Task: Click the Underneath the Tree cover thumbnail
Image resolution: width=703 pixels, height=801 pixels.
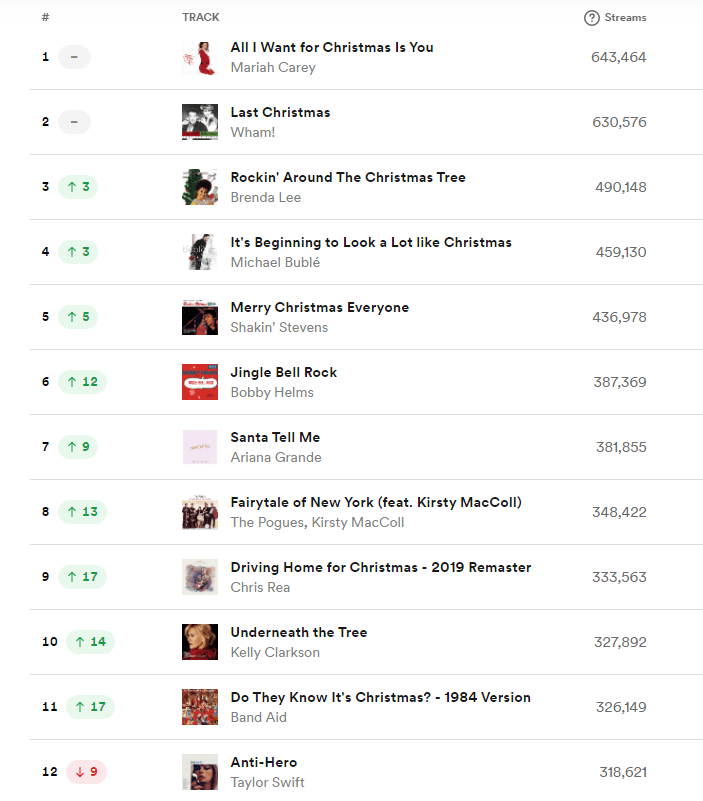Action: coord(199,642)
